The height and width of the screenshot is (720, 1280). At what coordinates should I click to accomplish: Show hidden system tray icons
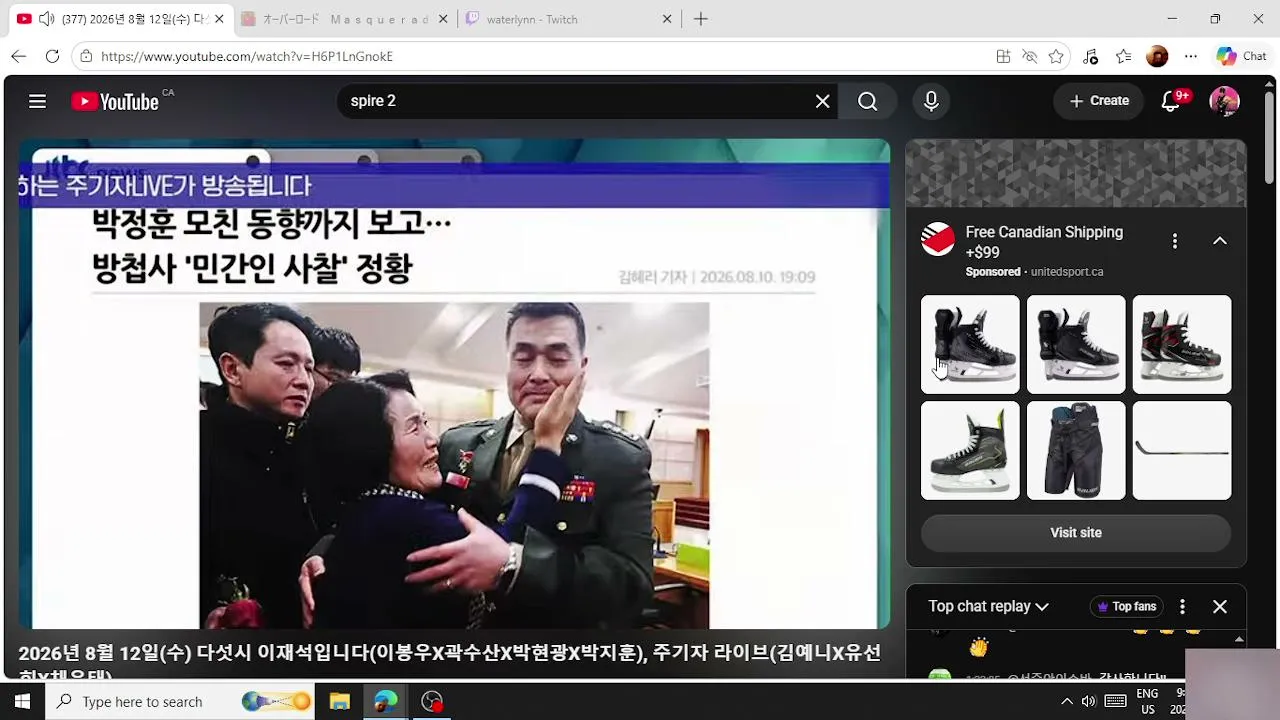point(1067,701)
